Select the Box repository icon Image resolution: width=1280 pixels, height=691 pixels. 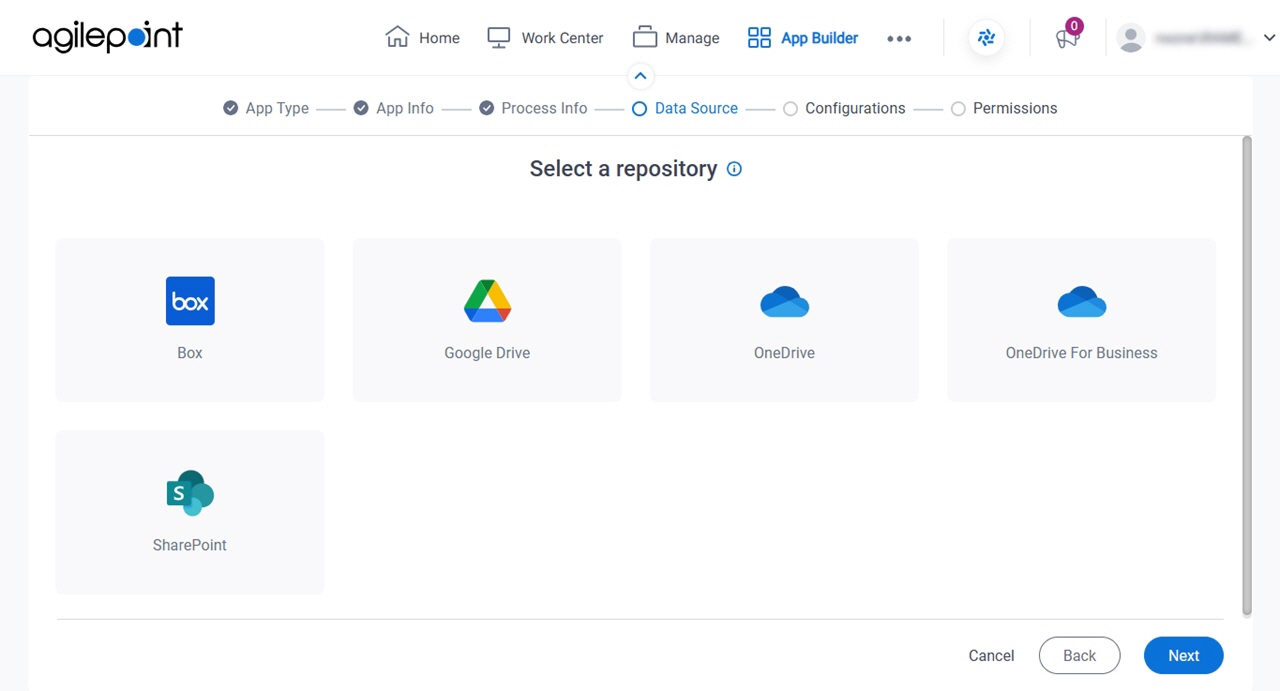click(x=190, y=301)
